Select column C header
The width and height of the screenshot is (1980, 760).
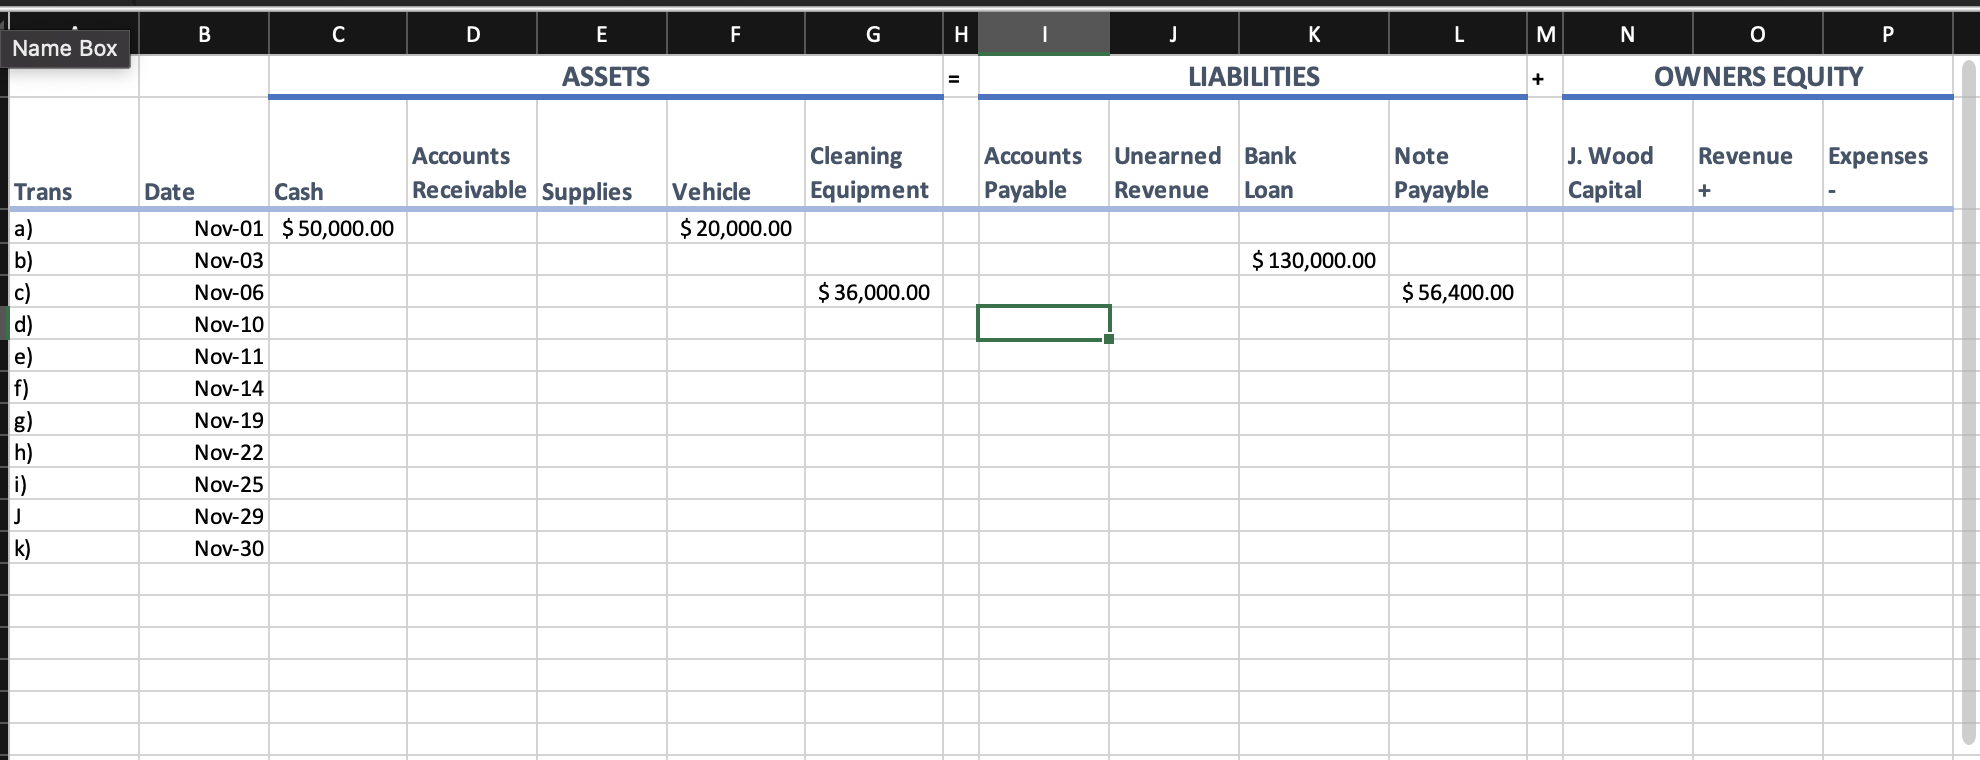coord(338,34)
